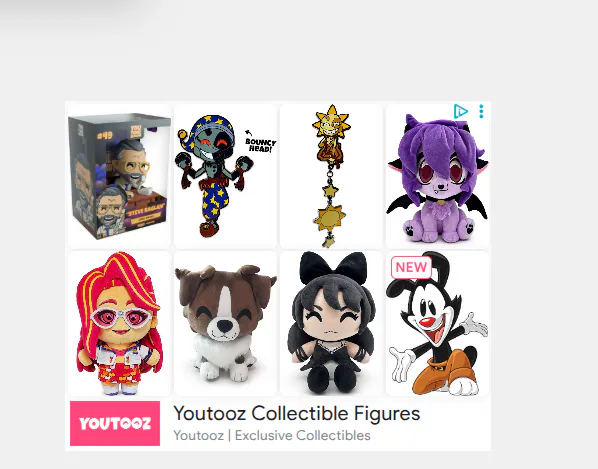
Task: Open the black-and-white cartoon character thumbnail
Action: click(x=437, y=323)
